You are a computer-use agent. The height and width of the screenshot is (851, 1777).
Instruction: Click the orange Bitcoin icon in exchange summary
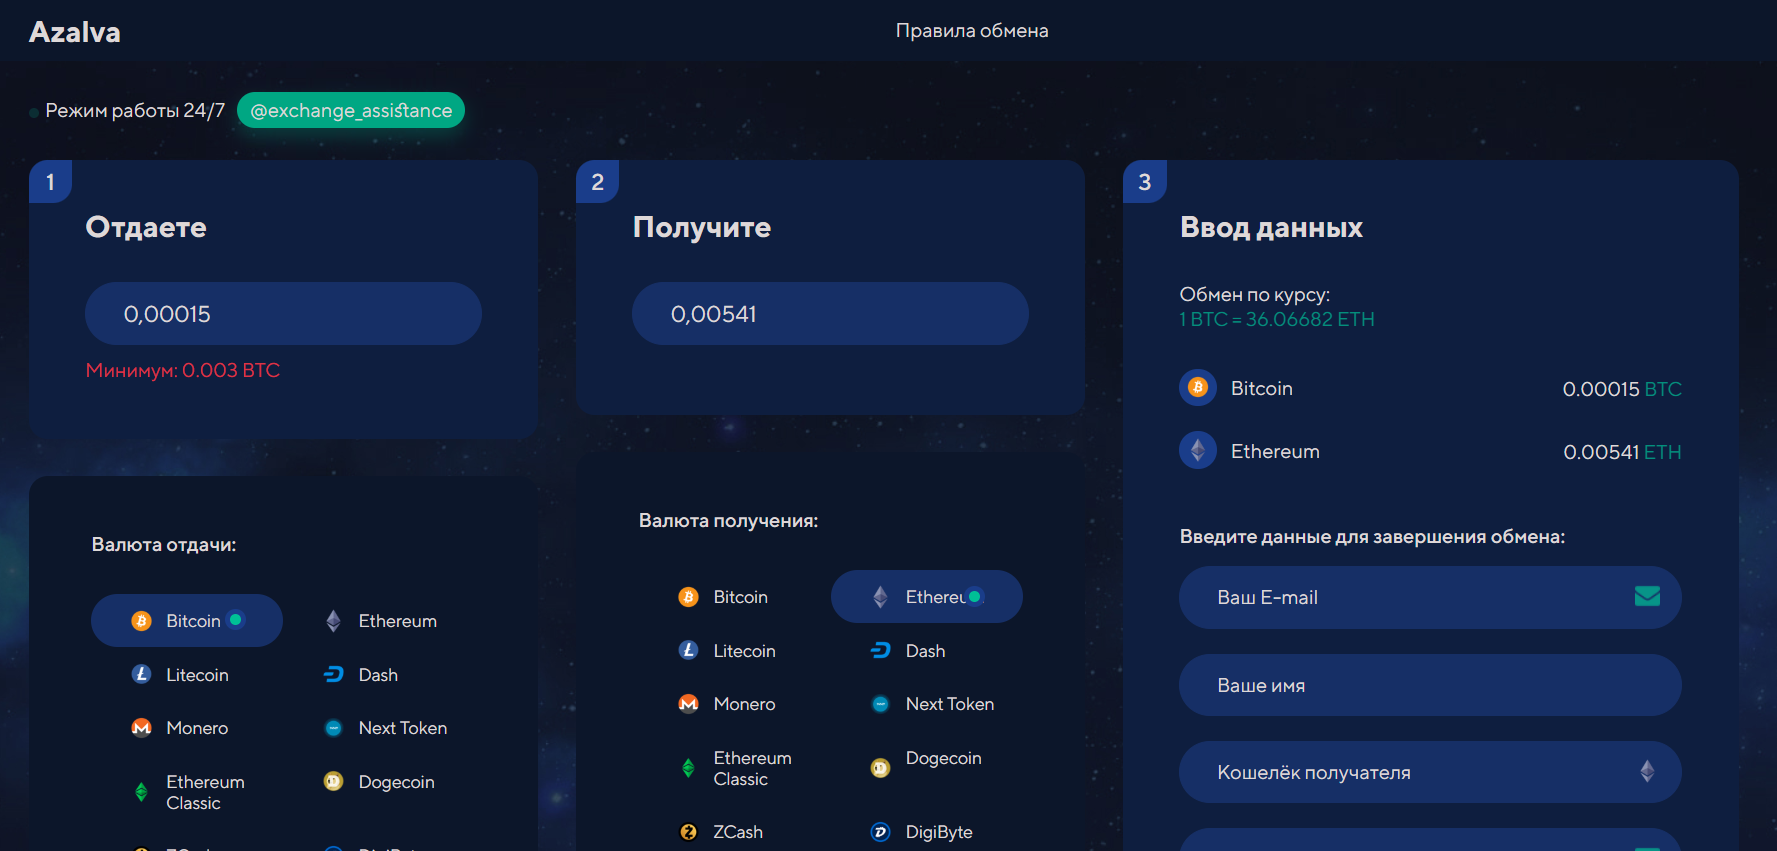(1197, 388)
